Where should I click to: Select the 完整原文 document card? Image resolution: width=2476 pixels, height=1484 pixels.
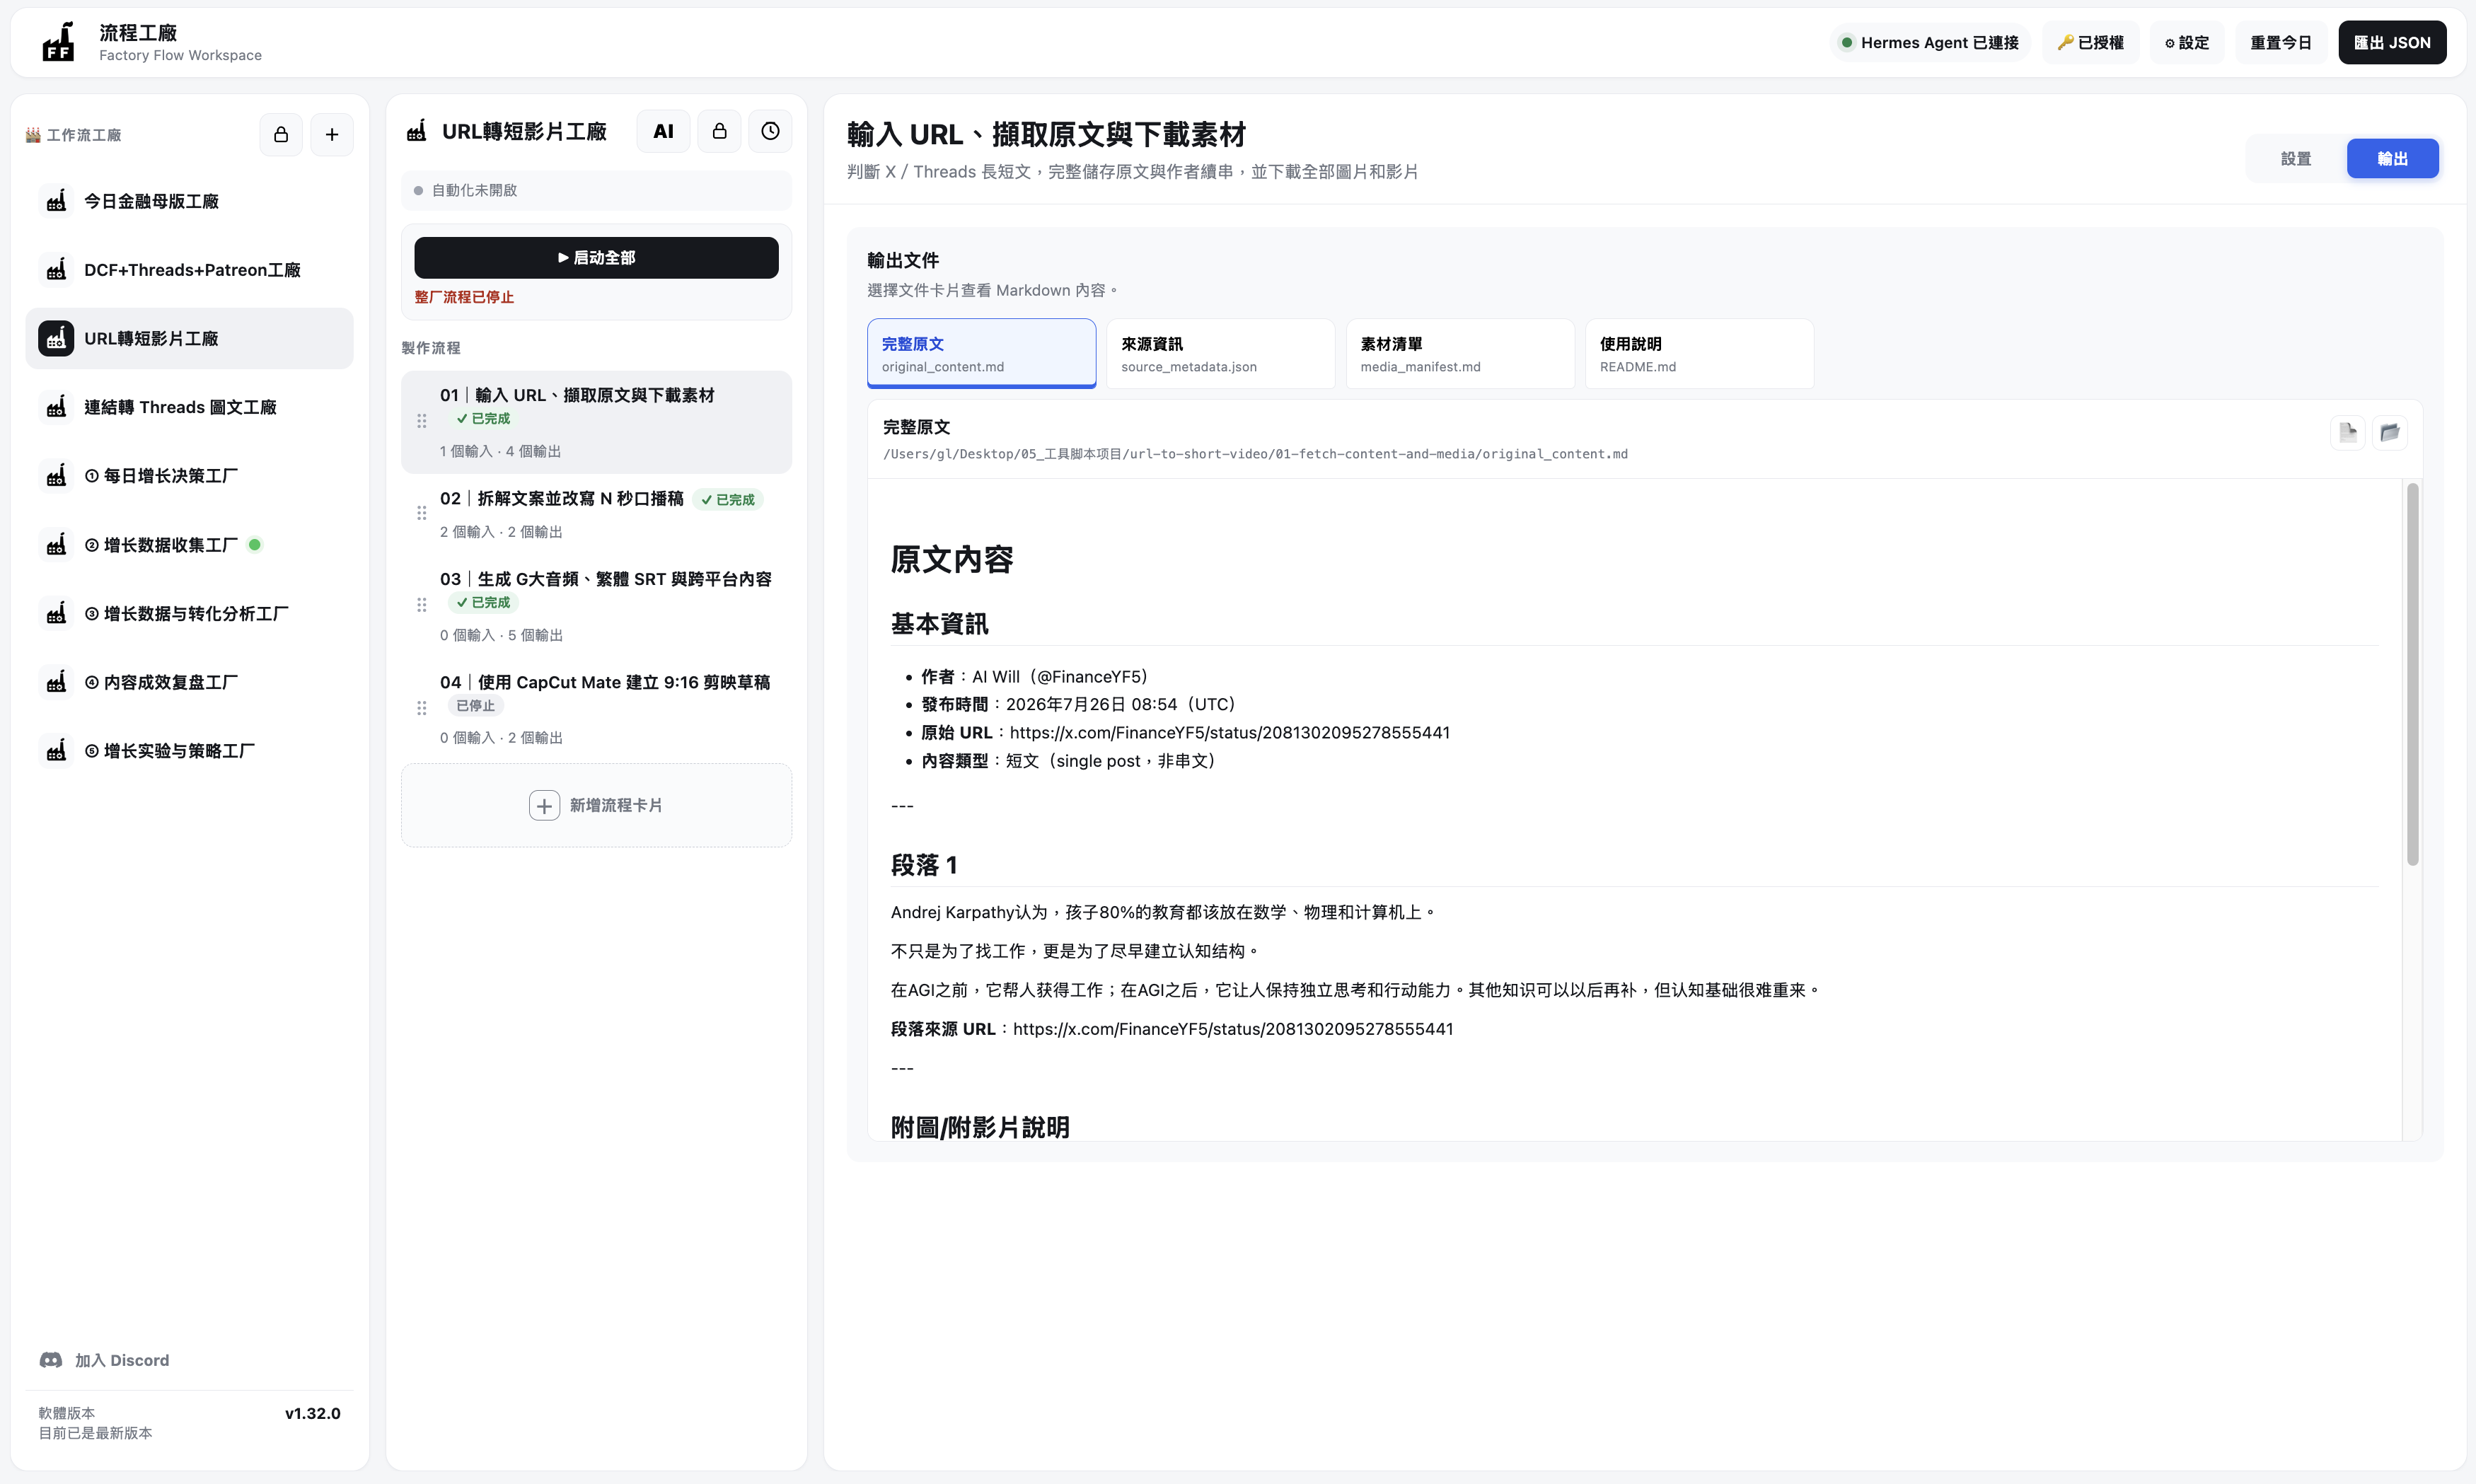(981, 354)
